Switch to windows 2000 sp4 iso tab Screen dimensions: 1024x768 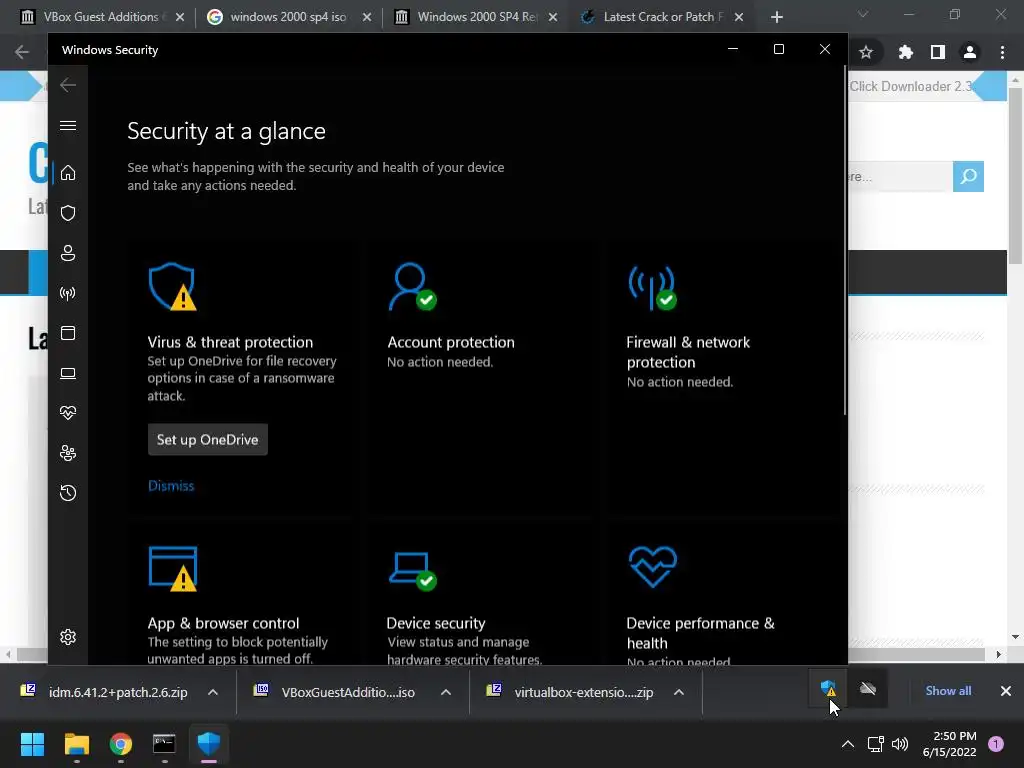coord(288,17)
